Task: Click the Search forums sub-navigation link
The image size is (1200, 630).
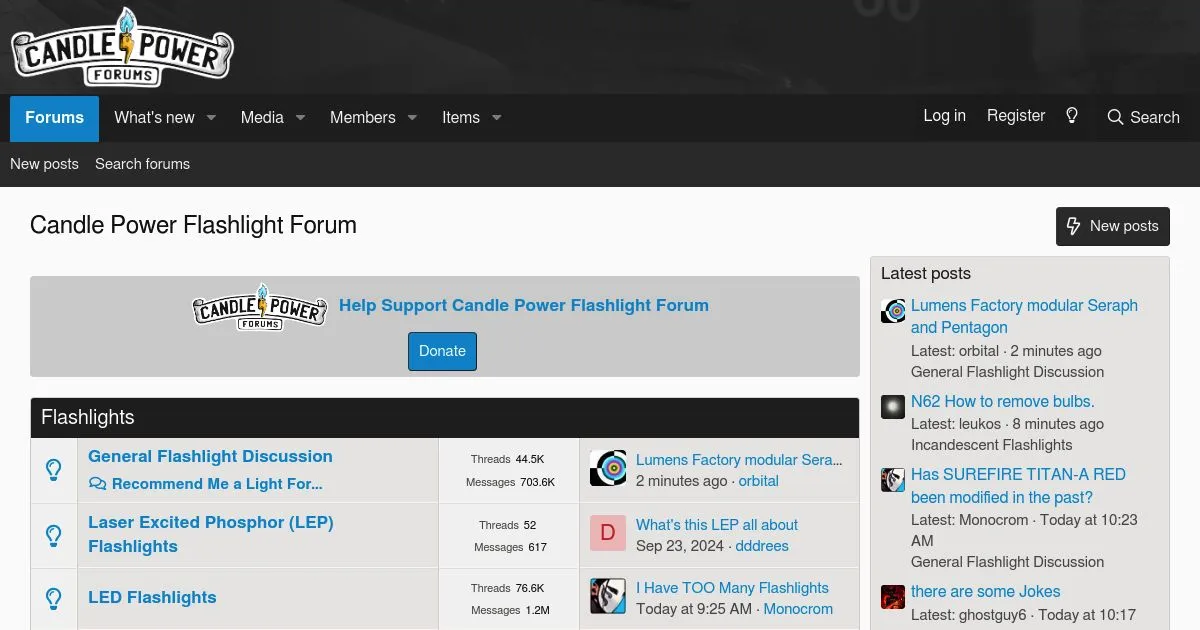Action: point(142,164)
